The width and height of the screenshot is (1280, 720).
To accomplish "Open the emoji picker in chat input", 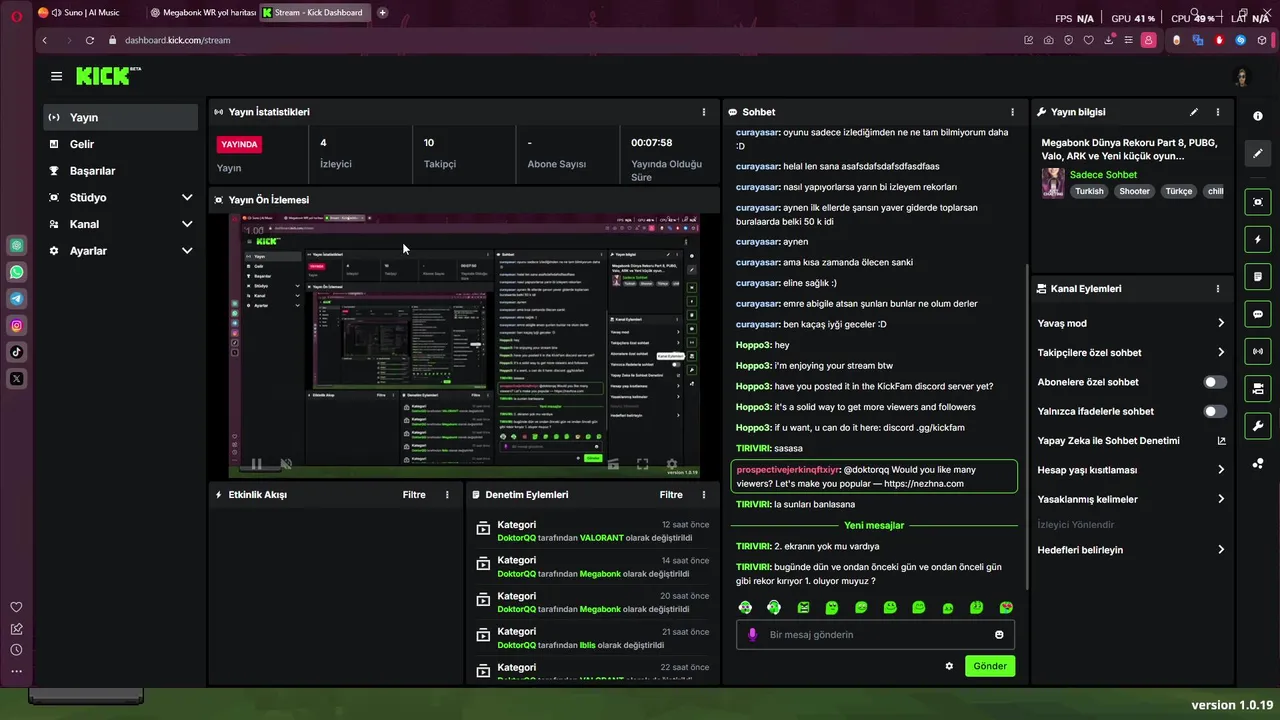I will (x=999, y=635).
